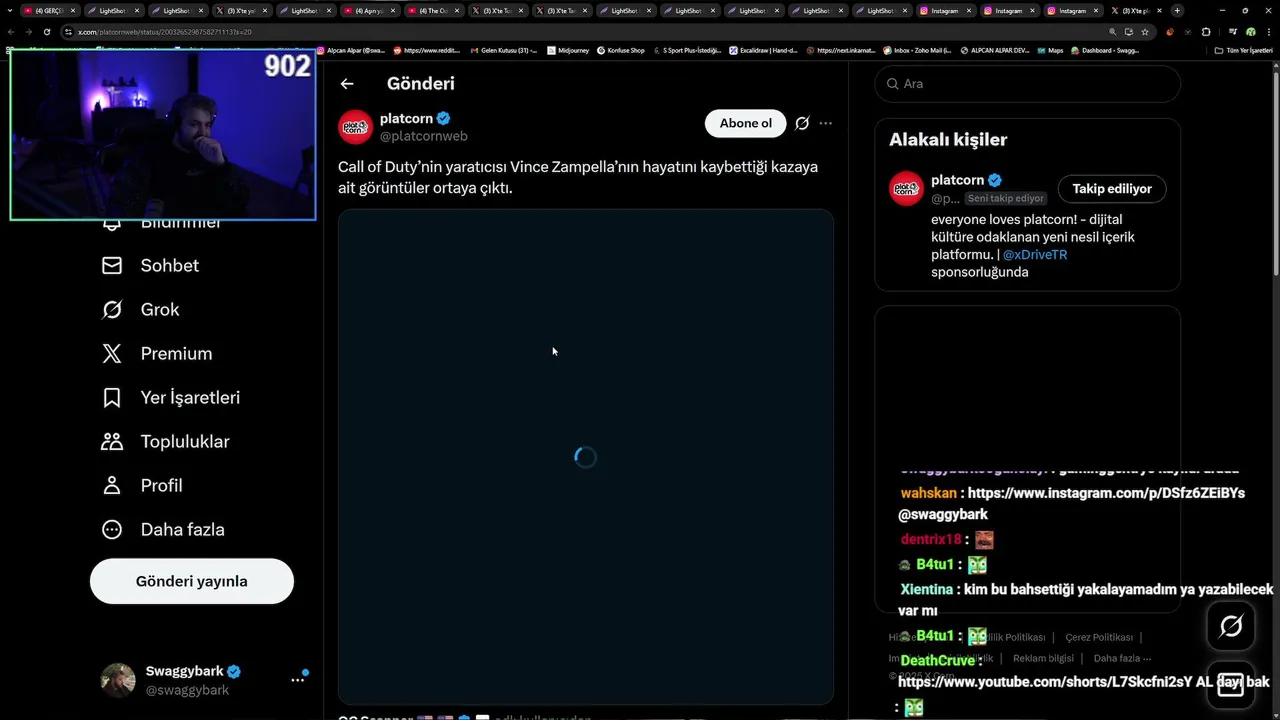
Task: Click the platcorn avatar in Alakalı kişiler
Action: pos(907,188)
